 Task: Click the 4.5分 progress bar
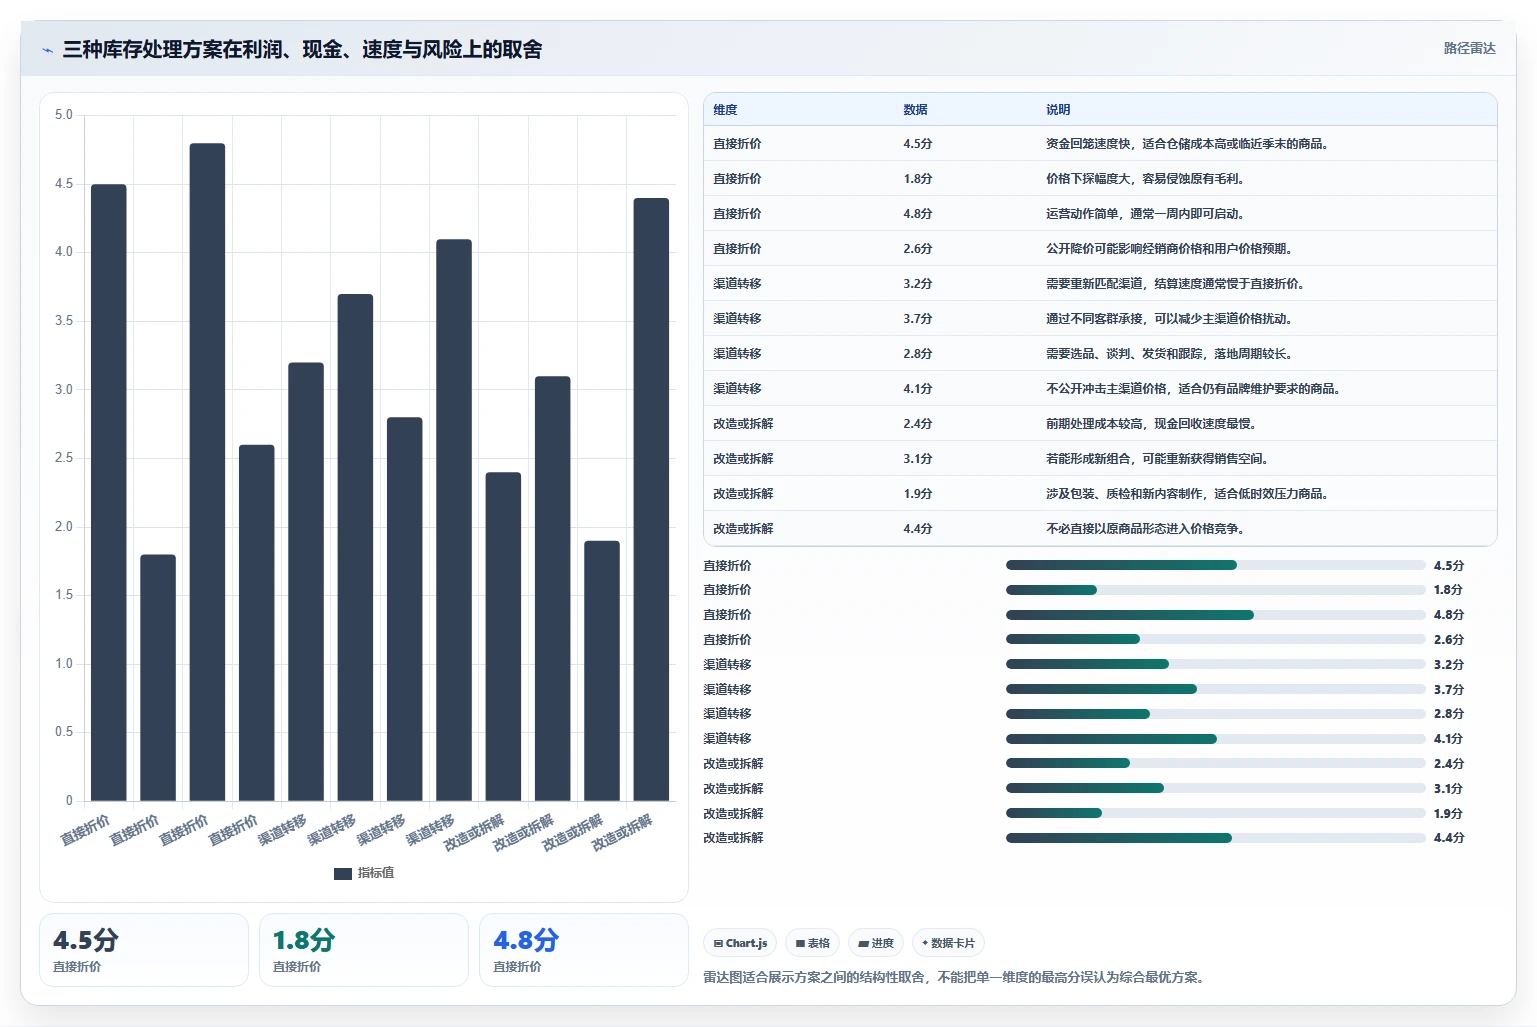click(x=1215, y=565)
